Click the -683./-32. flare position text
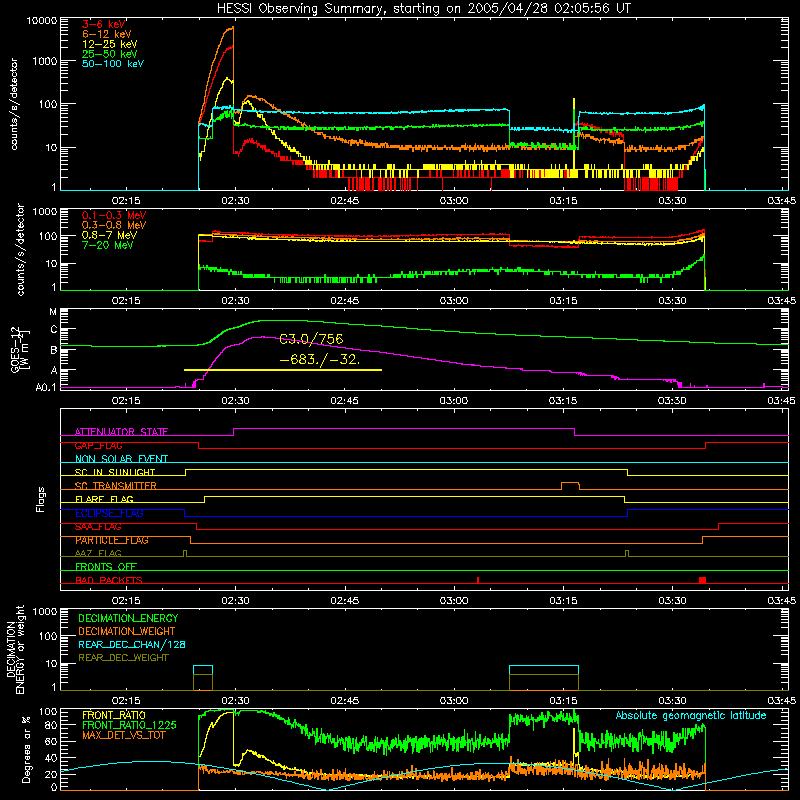This screenshot has width=800, height=800. [x=320, y=360]
